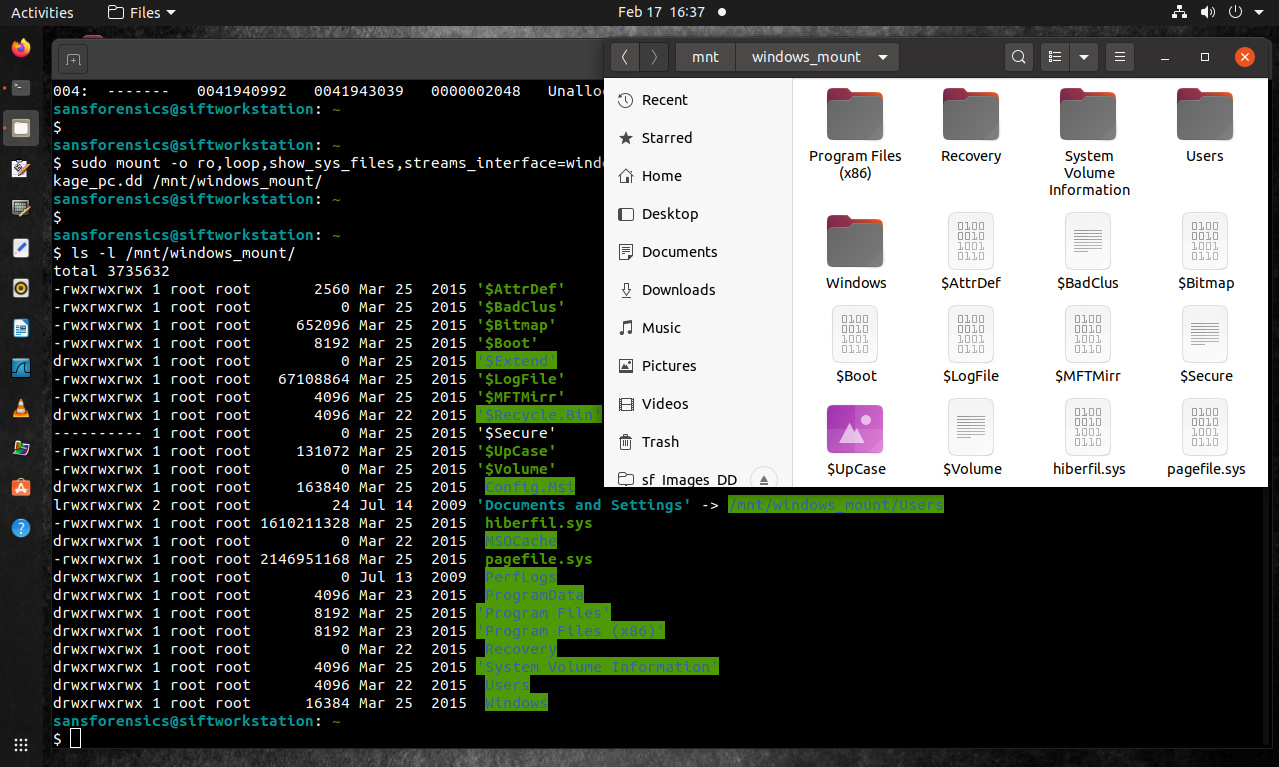
Task: Open the Activities overview
Action: [42, 12]
